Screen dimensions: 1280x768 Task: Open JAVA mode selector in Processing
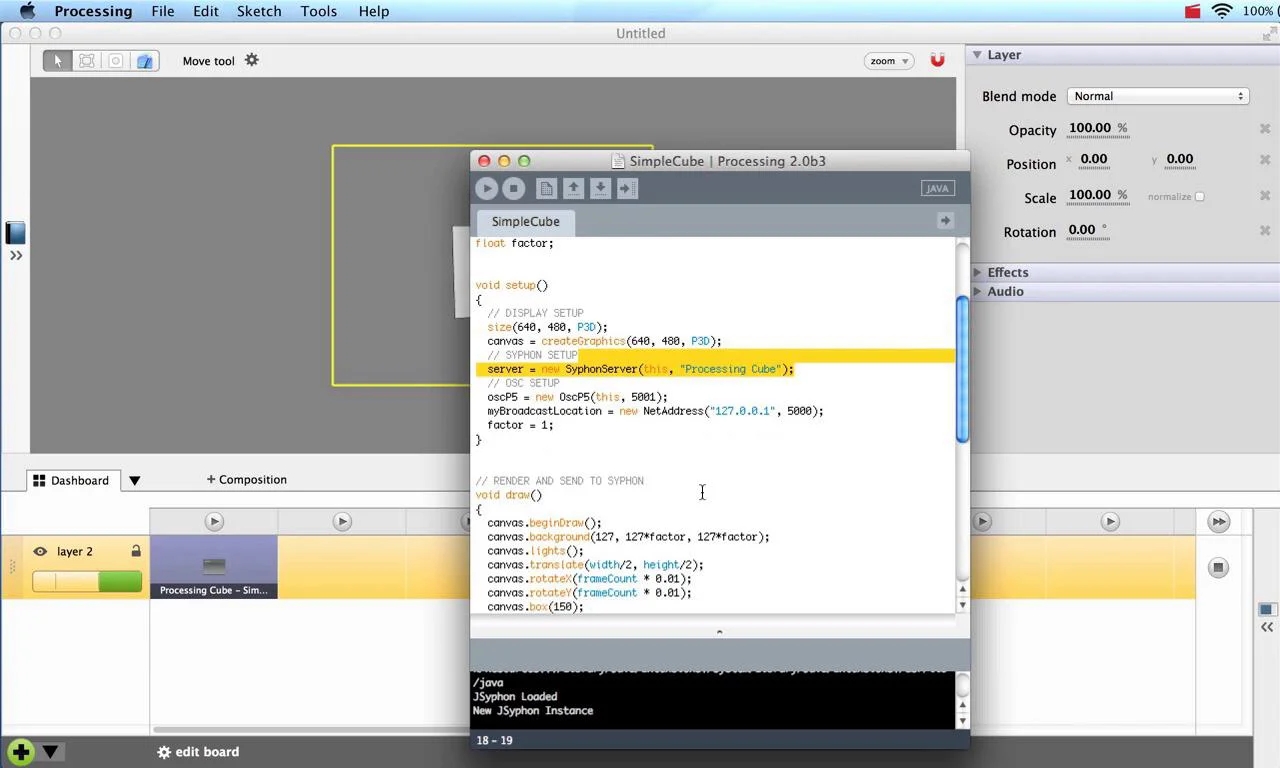coord(937,188)
